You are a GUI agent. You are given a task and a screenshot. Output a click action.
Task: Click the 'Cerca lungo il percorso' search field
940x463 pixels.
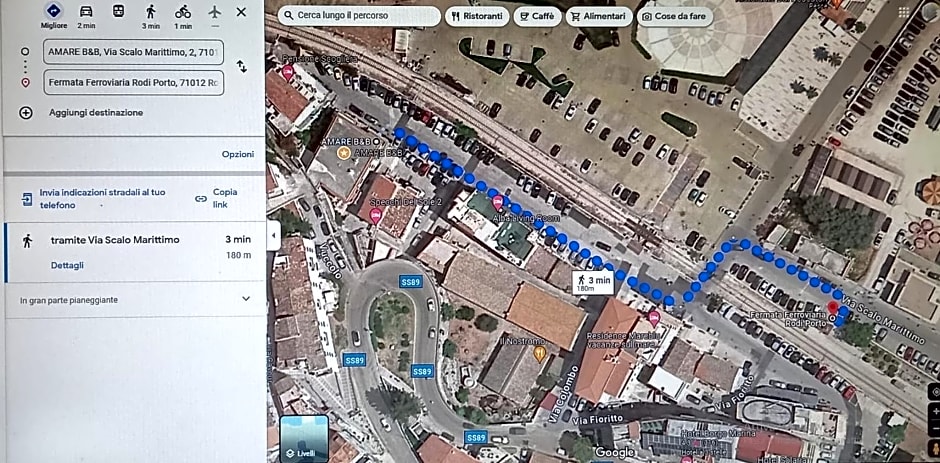point(359,16)
